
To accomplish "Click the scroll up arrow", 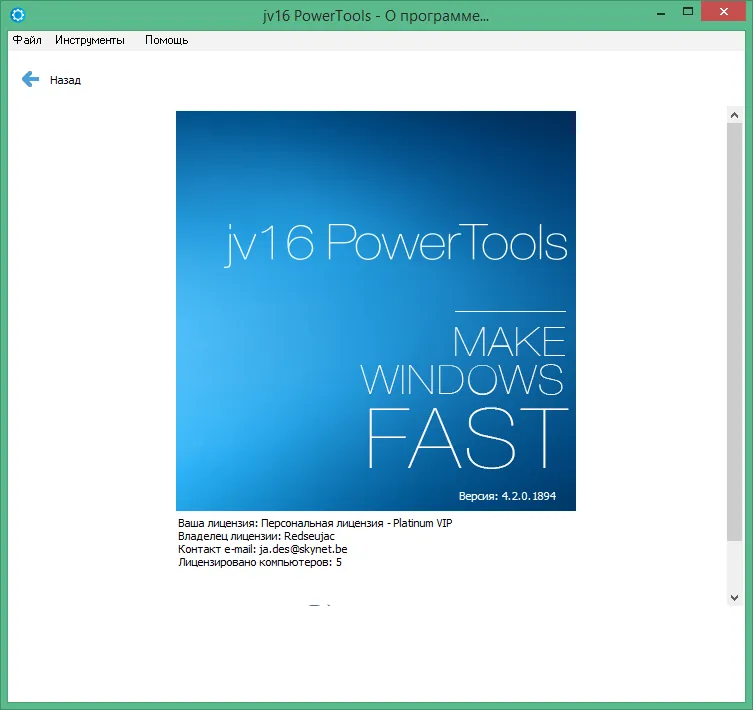I will 734,115.
